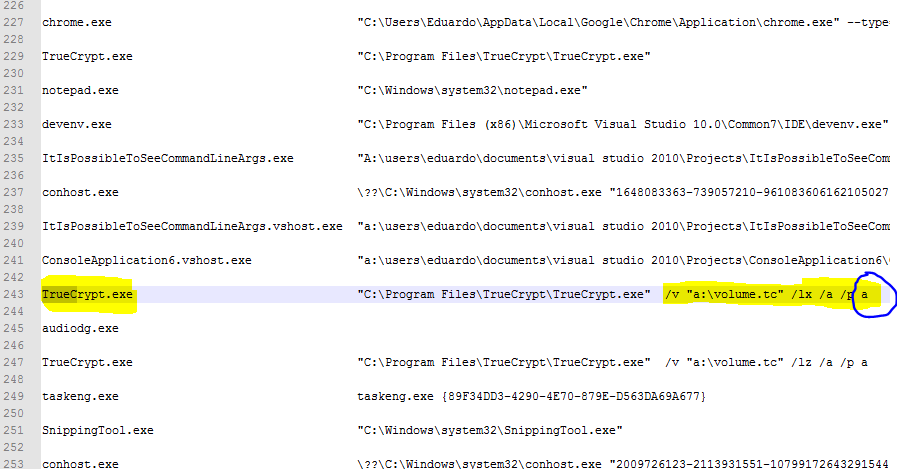Click audiodg.exe process name
The image size is (897, 469).
(80, 329)
